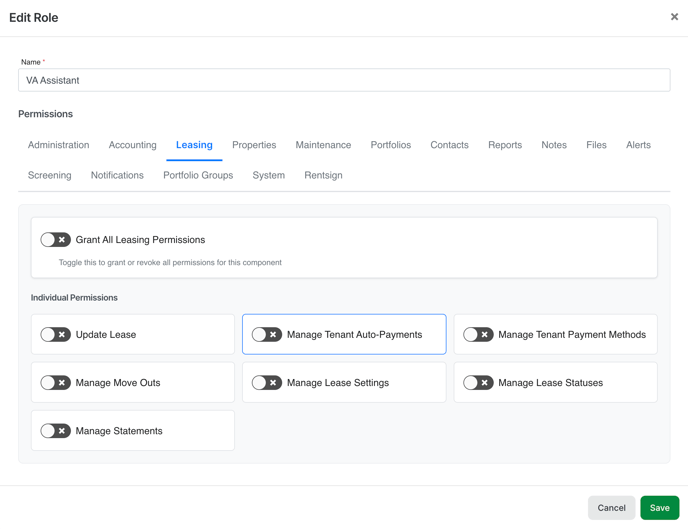Save the role changes
The image size is (688, 529).
[659, 508]
